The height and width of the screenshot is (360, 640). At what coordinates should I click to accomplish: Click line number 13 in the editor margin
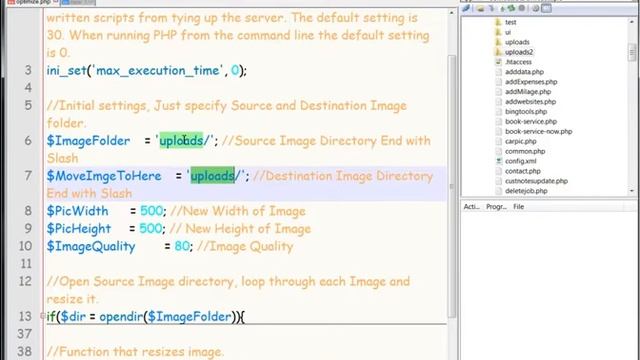[25, 316]
